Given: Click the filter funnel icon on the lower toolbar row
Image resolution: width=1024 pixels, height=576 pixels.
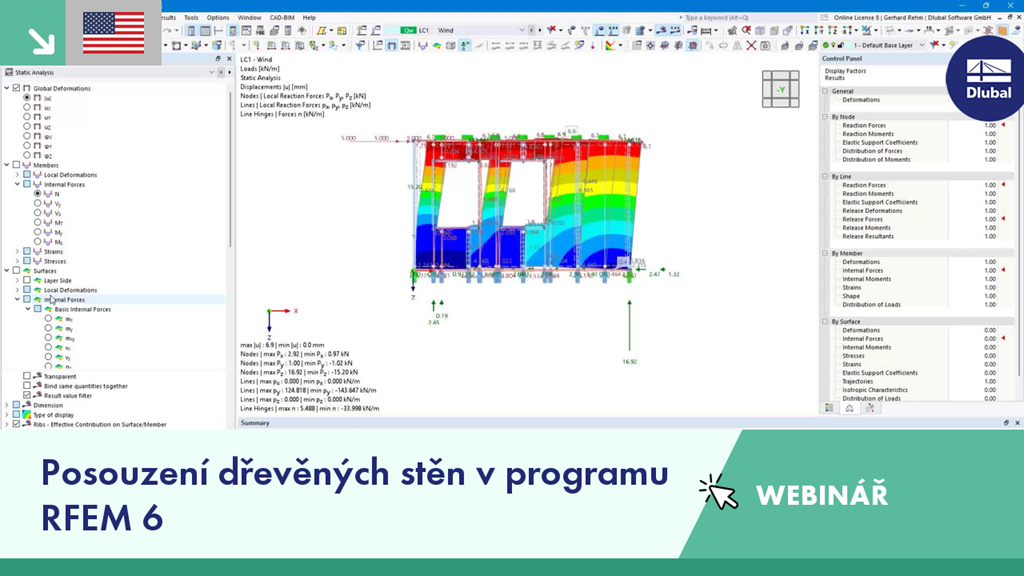Looking at the screenshot, I should [x=360, y=45].
